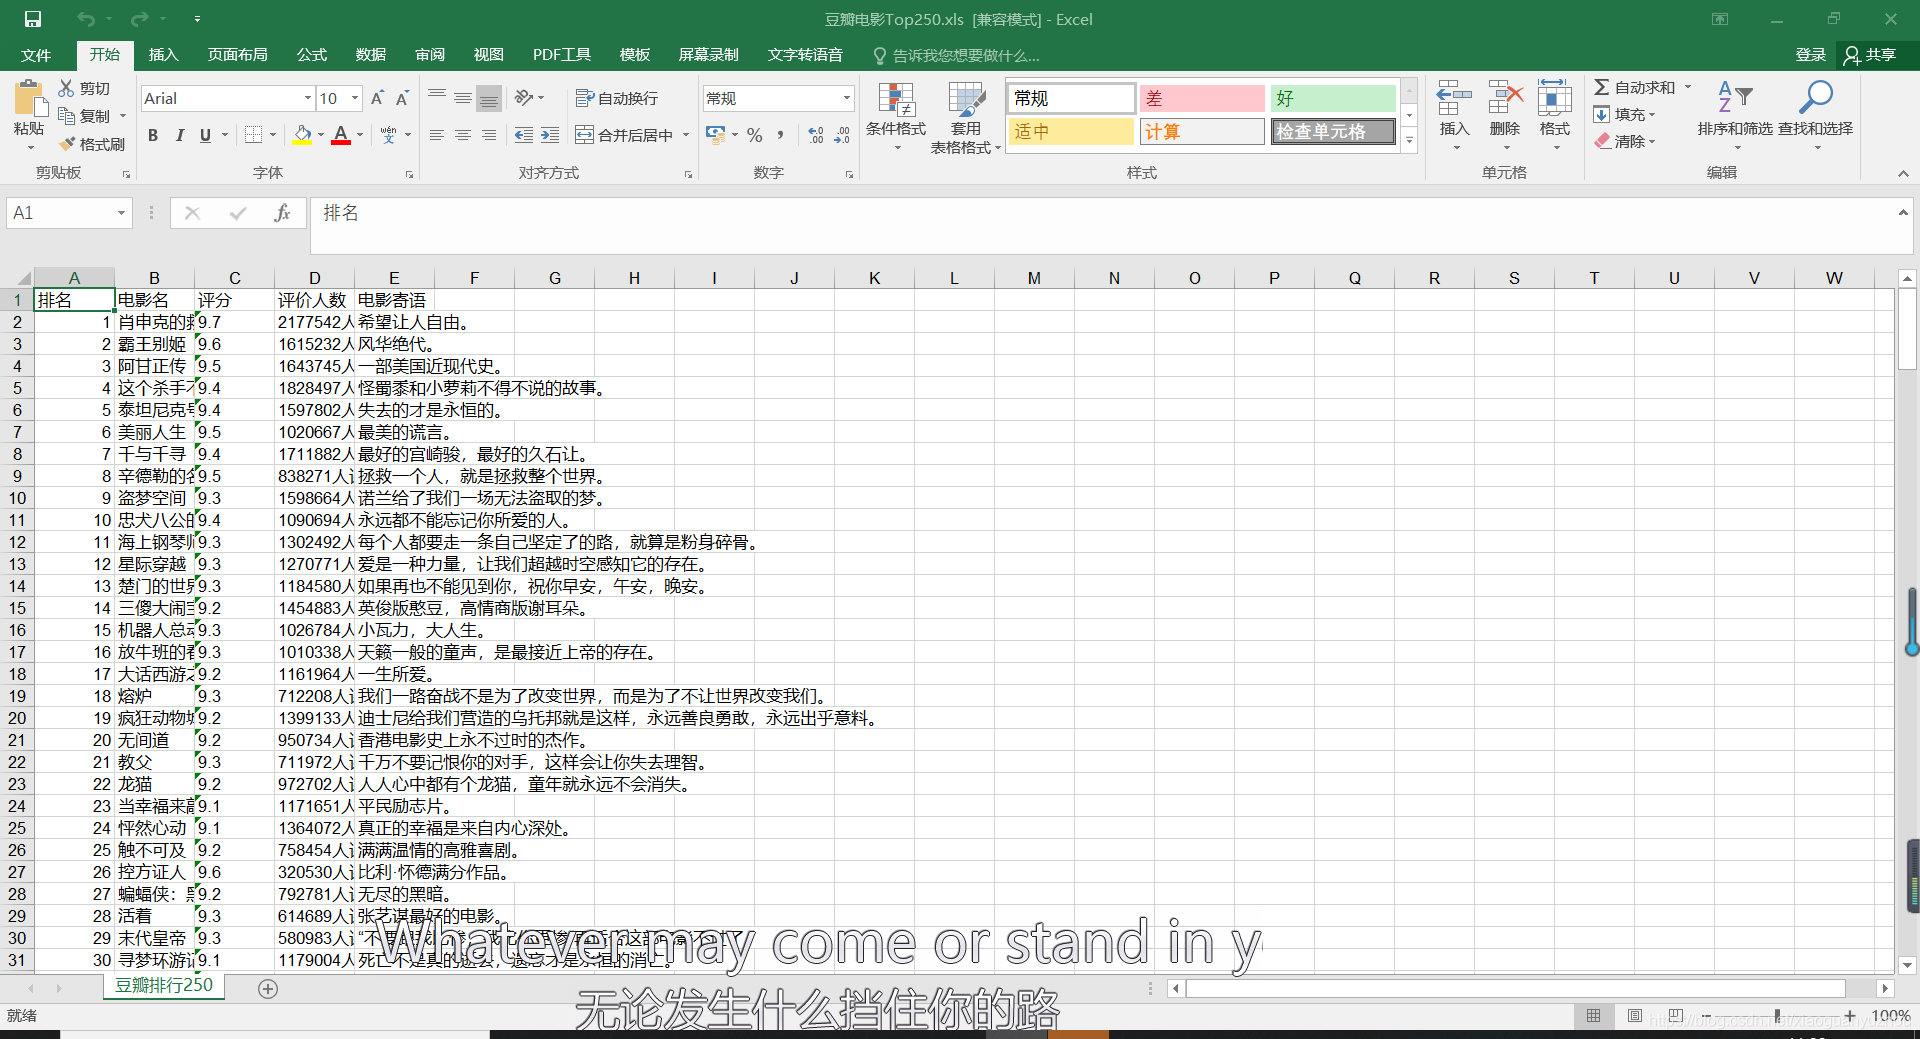Open 条件格式 conditional formatting
Image resolution: width=1920 pixels, height=1039 pixels.
(896, 116)
